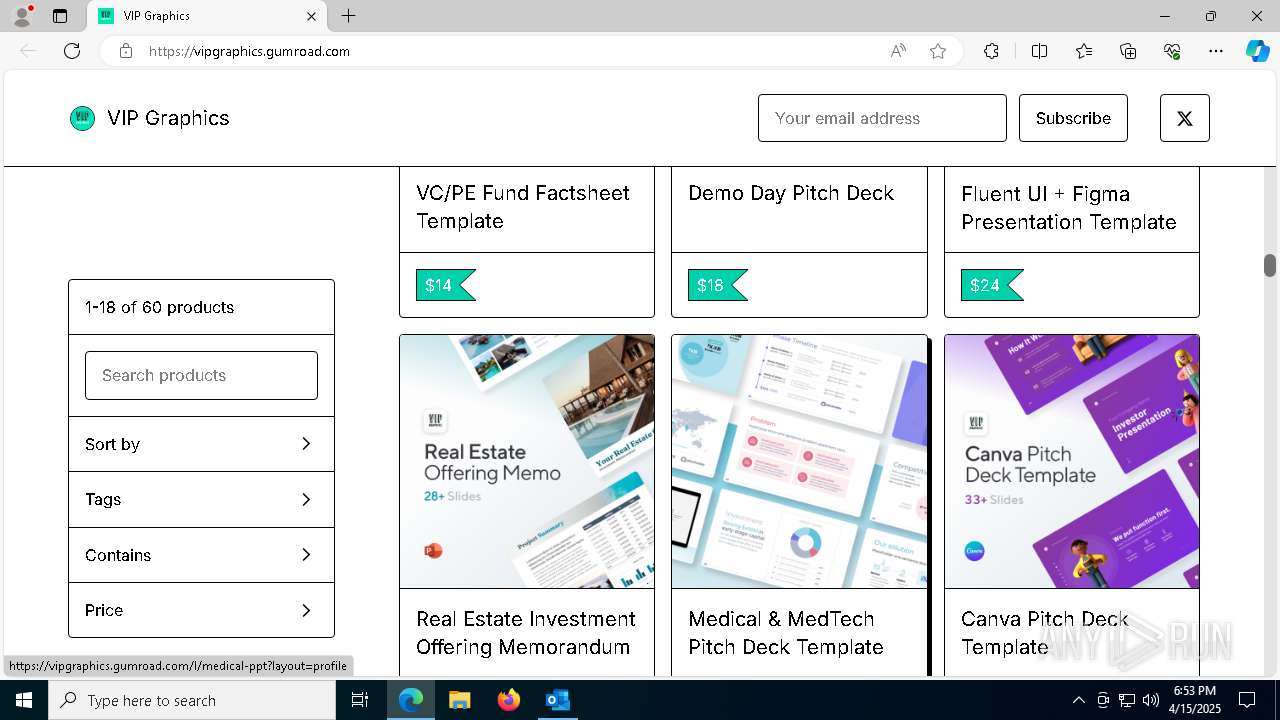Click the browser address bar URL

pos(250,51)
